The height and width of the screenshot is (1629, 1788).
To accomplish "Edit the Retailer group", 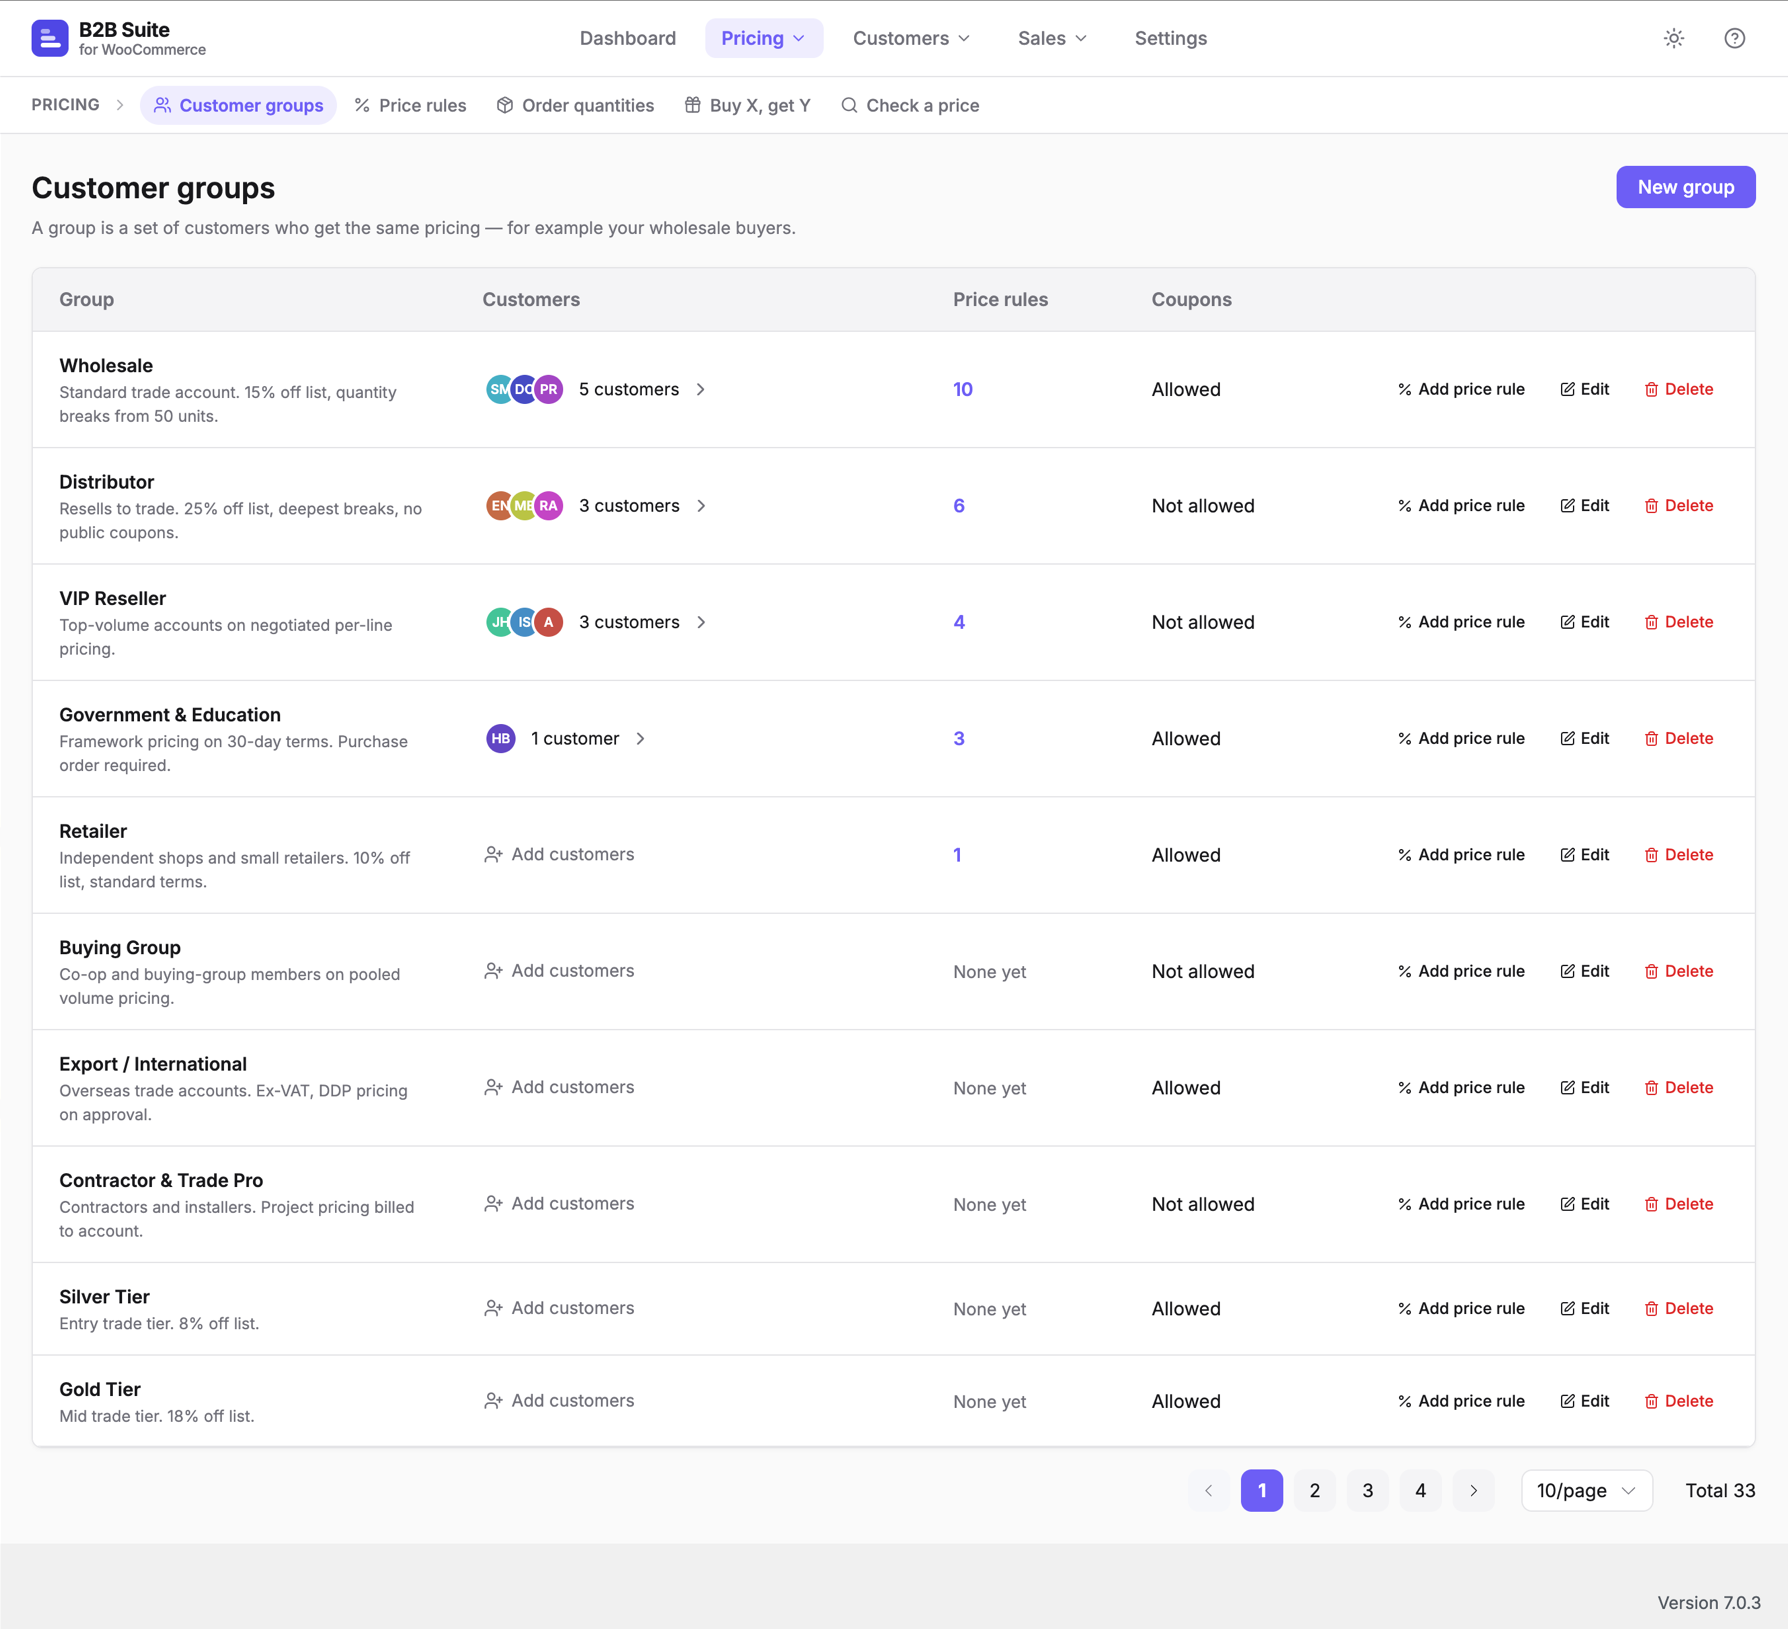I will (1585, 855).
